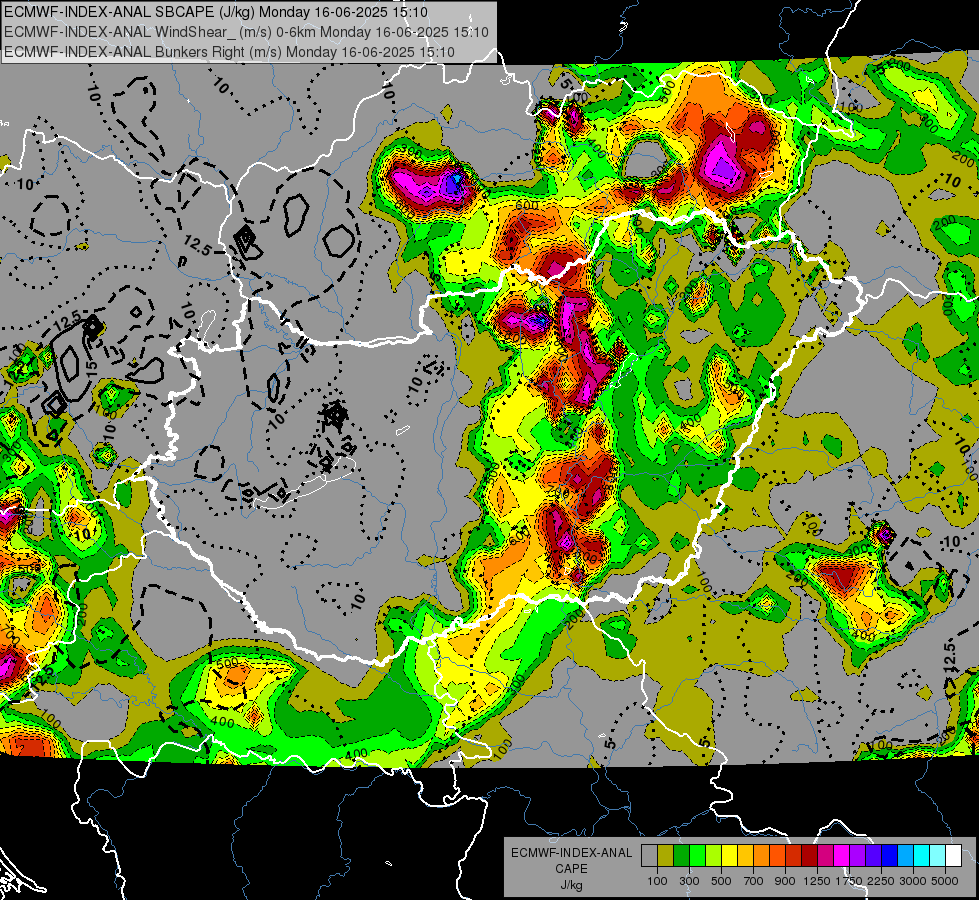
Task: Pick the pale cyan swatch left of 5000
Action: (938, 856)
